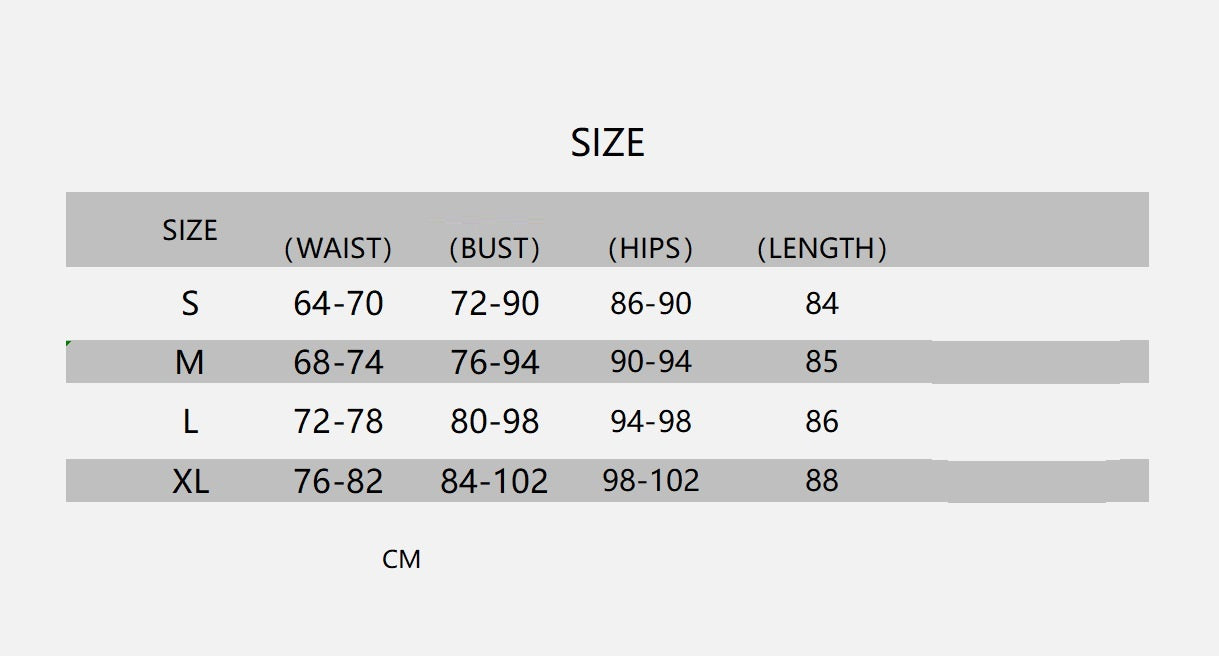Click the 86-90 hips value

650,303
